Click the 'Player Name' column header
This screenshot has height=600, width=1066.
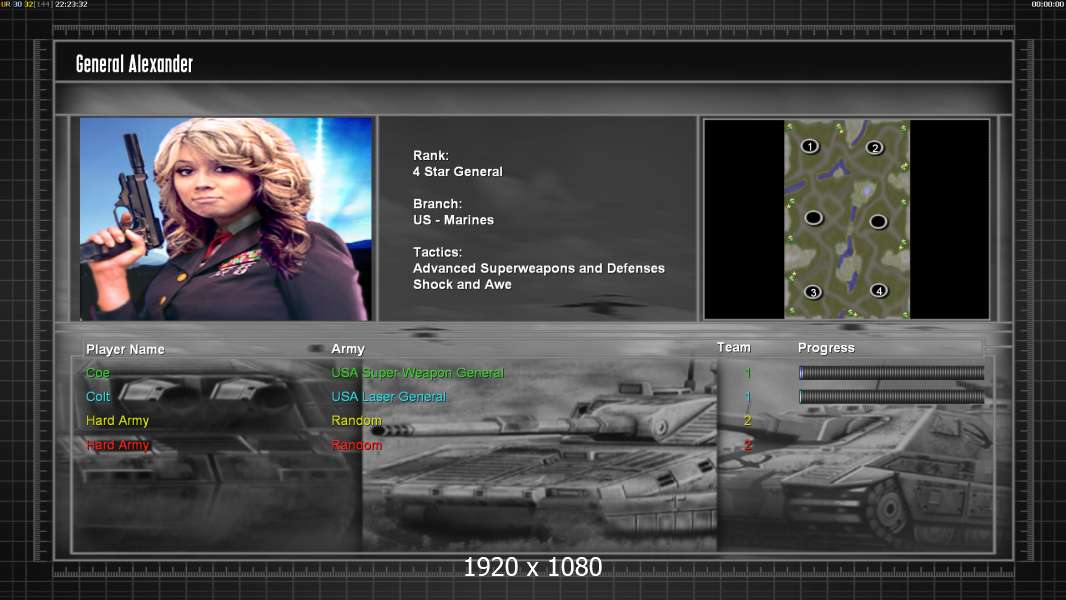coord(125,349)
